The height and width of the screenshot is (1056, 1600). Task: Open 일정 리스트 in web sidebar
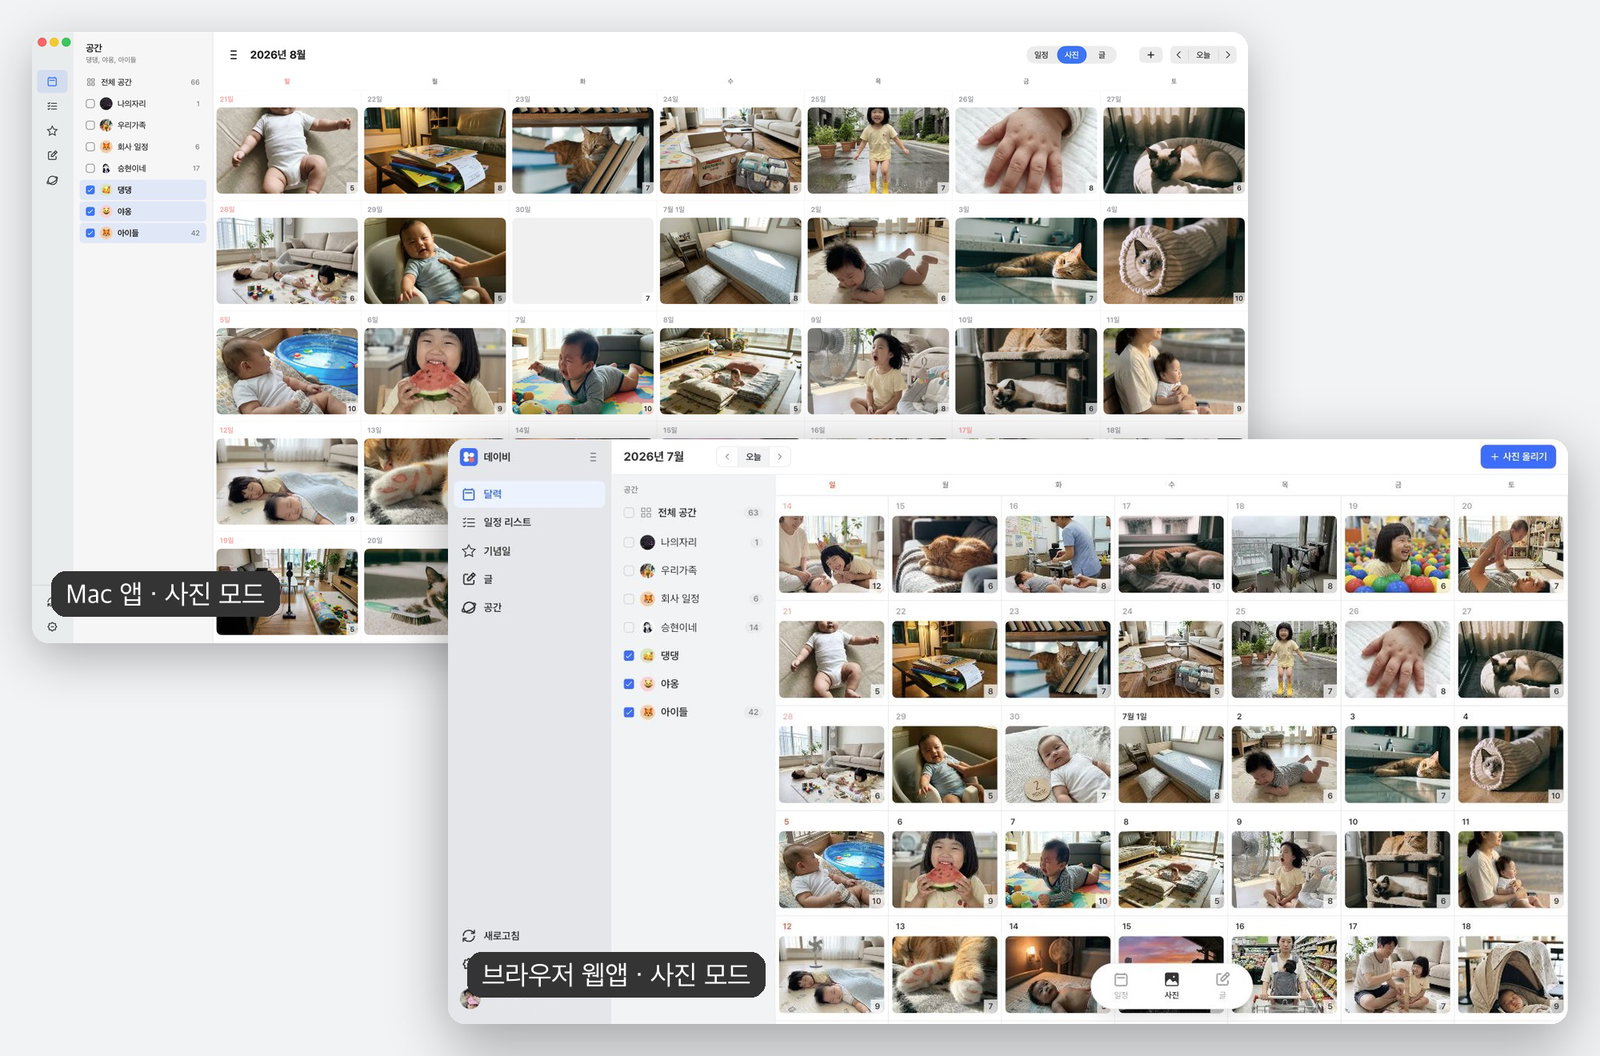click(530, 522)
